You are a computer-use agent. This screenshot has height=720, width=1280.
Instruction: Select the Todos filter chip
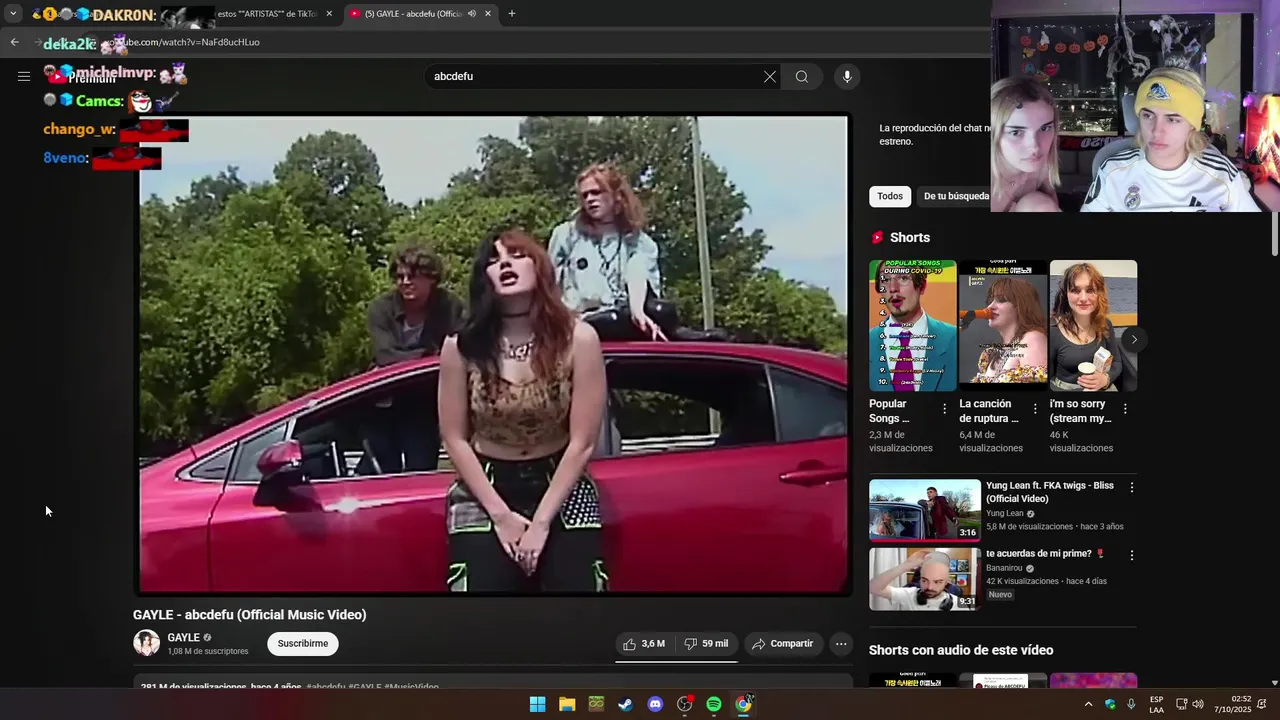click(890, 196)
